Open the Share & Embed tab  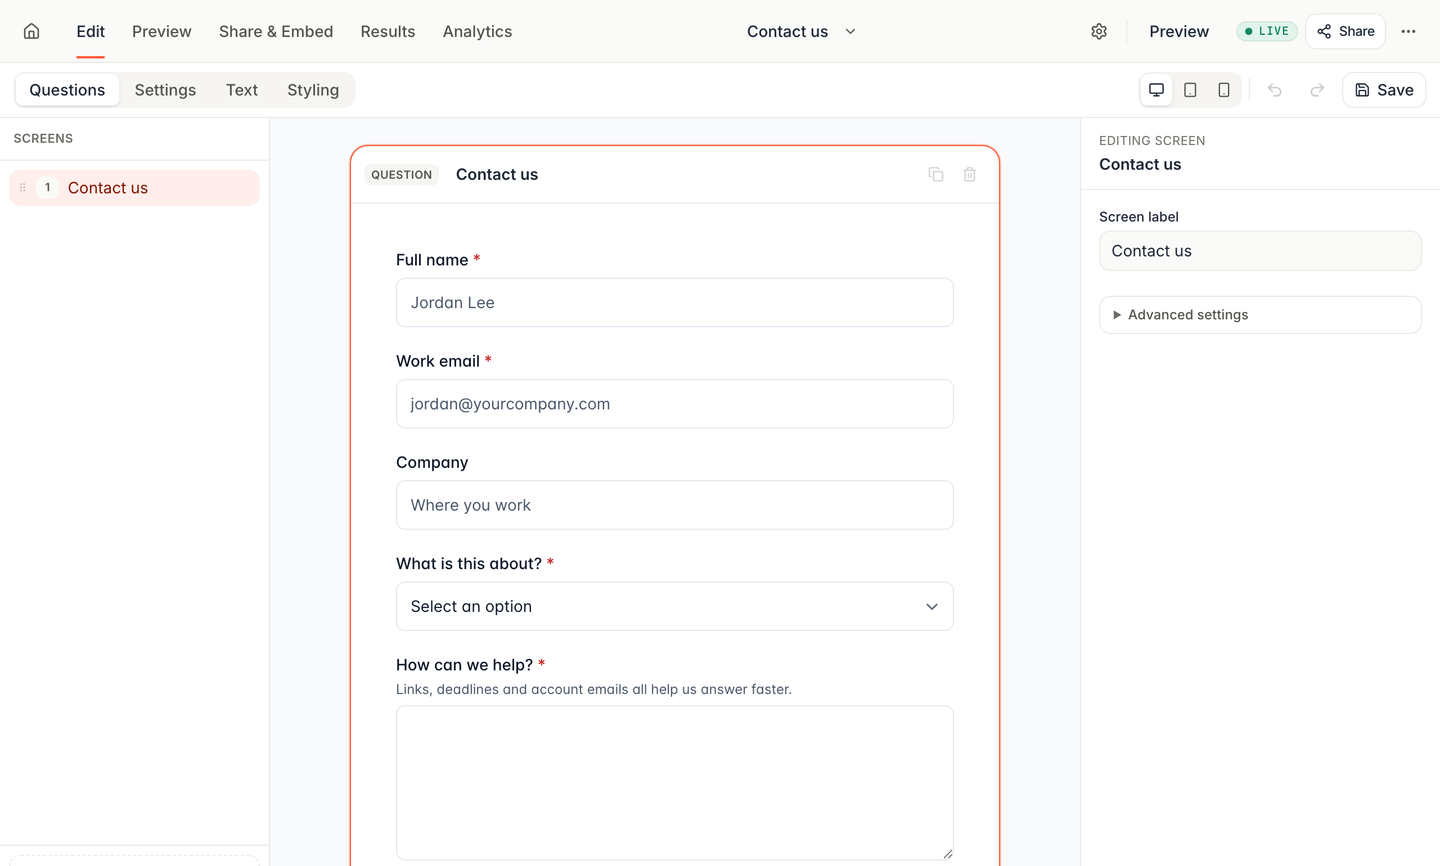tap(276, 31)
